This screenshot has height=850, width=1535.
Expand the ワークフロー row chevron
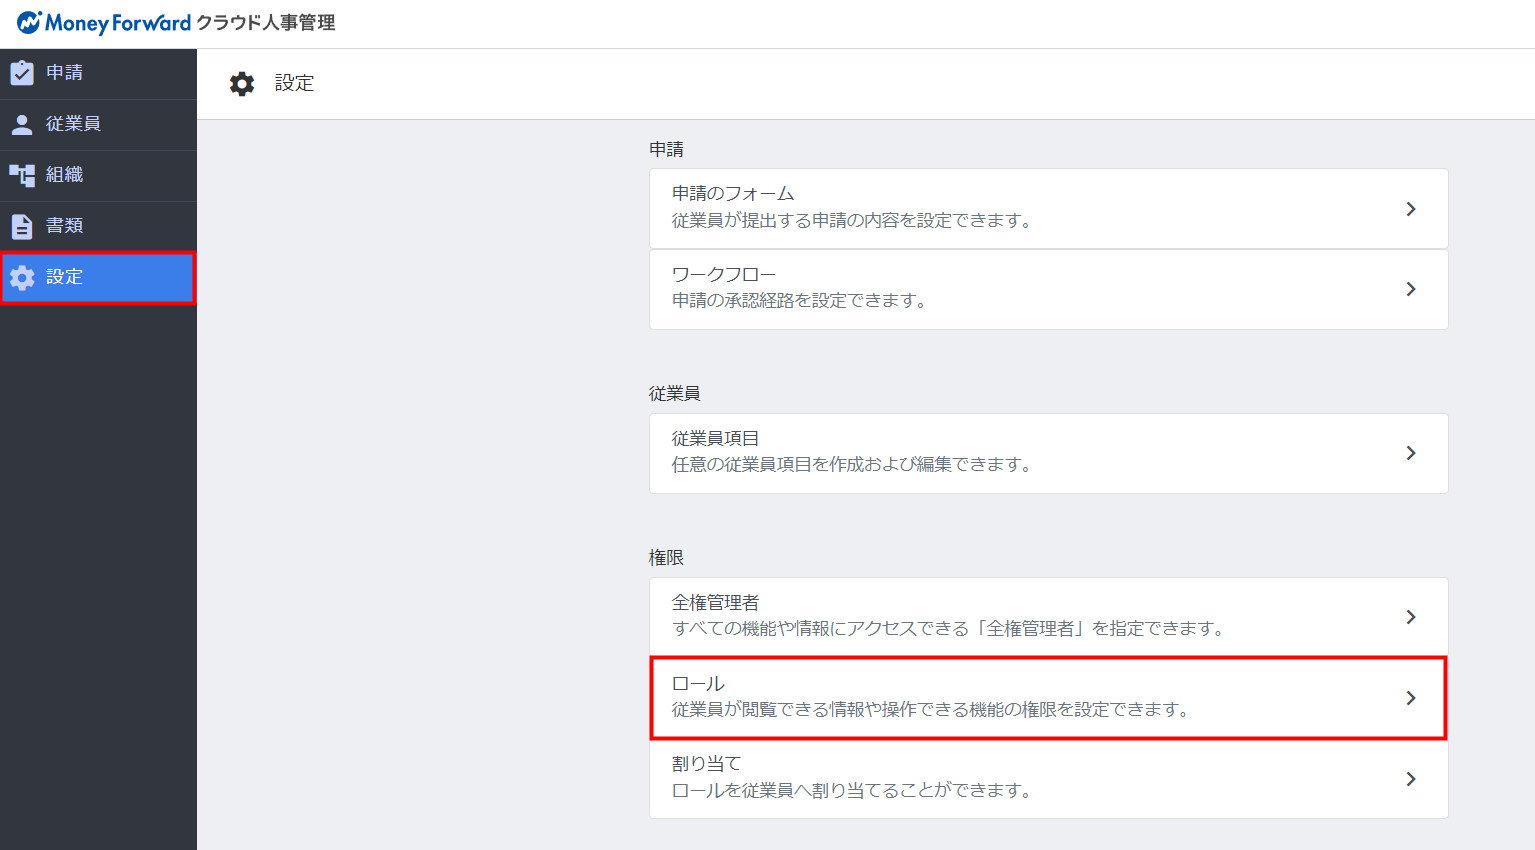[1411, 289]
